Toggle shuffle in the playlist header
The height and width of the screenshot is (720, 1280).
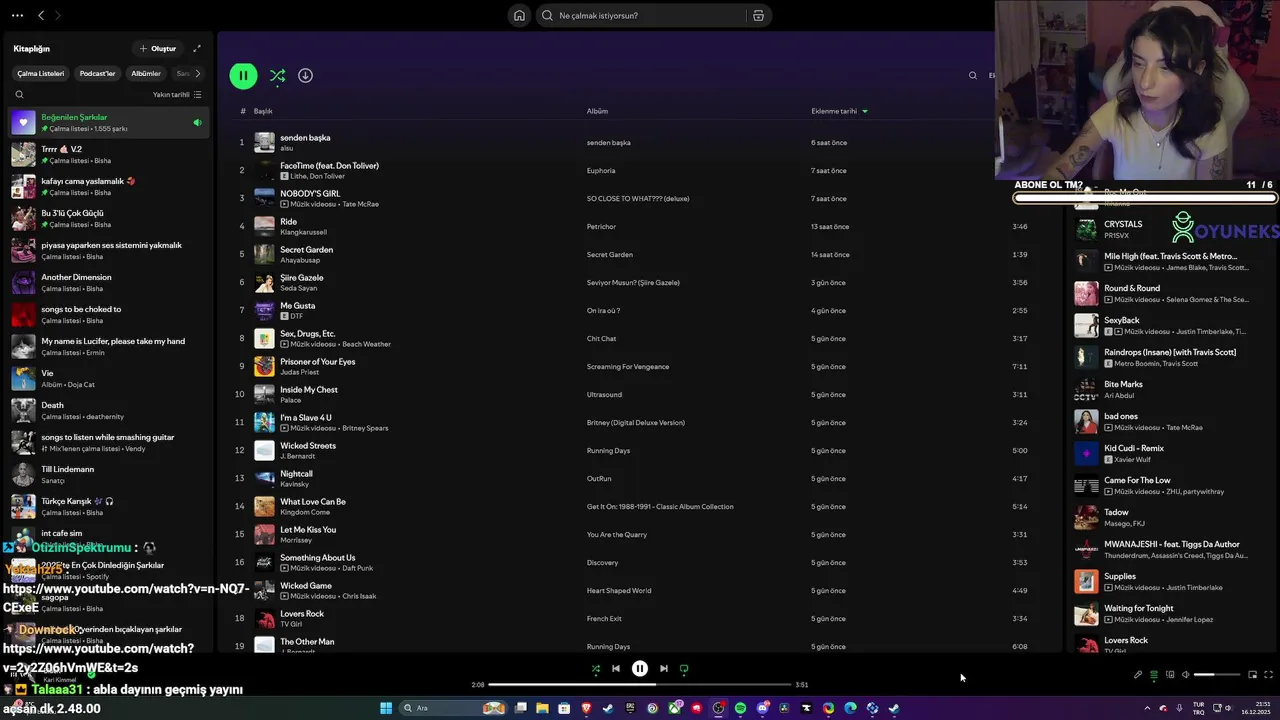tap(277, 75)
